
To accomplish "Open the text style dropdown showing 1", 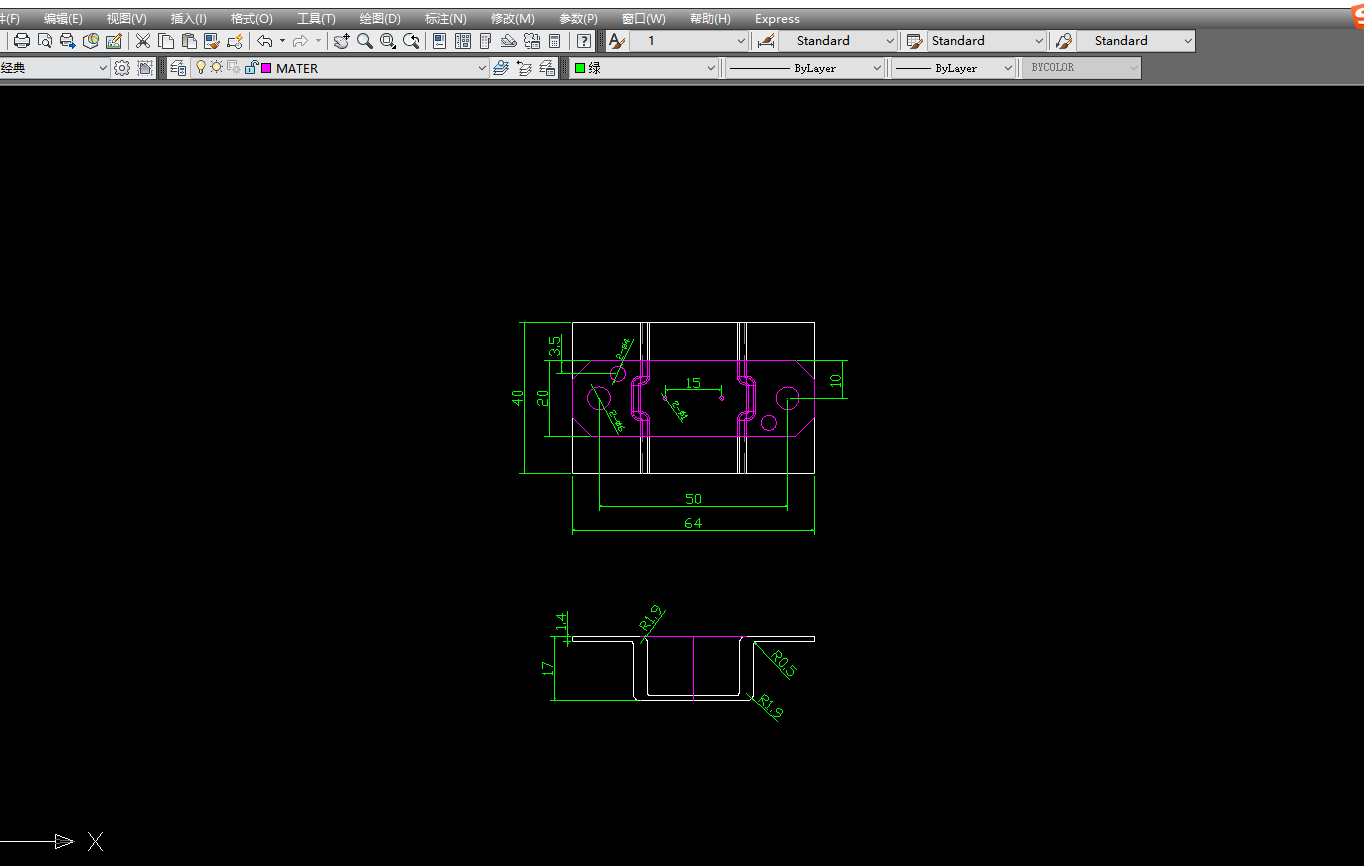I will (x=741, y=41).
